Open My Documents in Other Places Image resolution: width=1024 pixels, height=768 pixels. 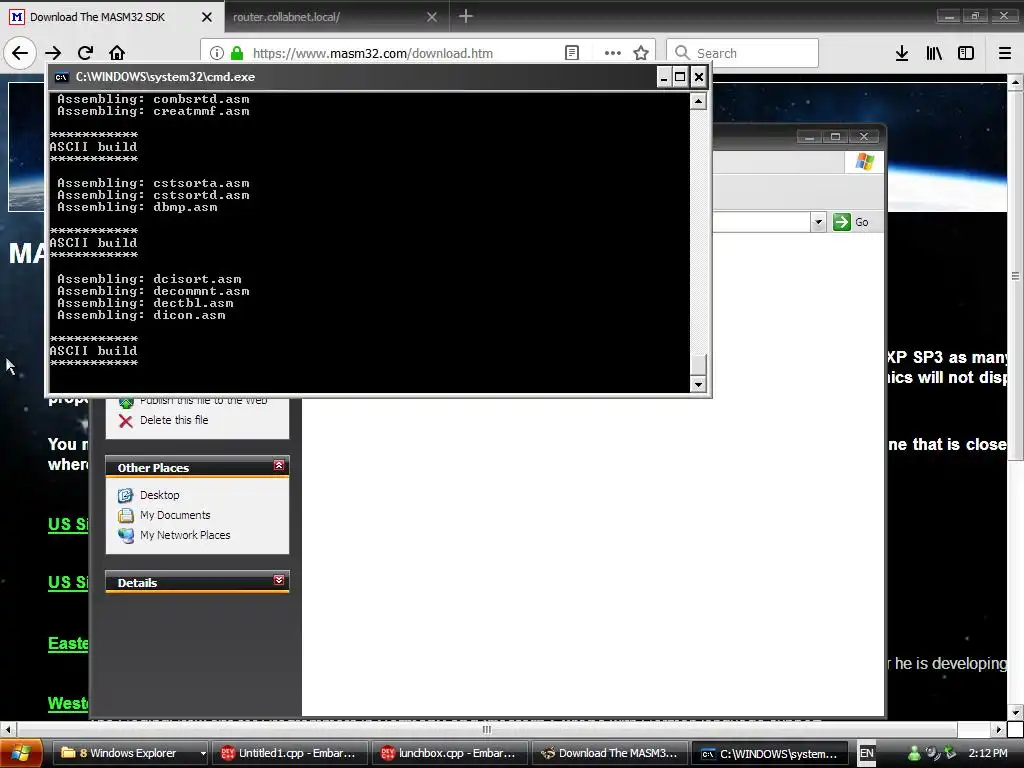(175, 515)
